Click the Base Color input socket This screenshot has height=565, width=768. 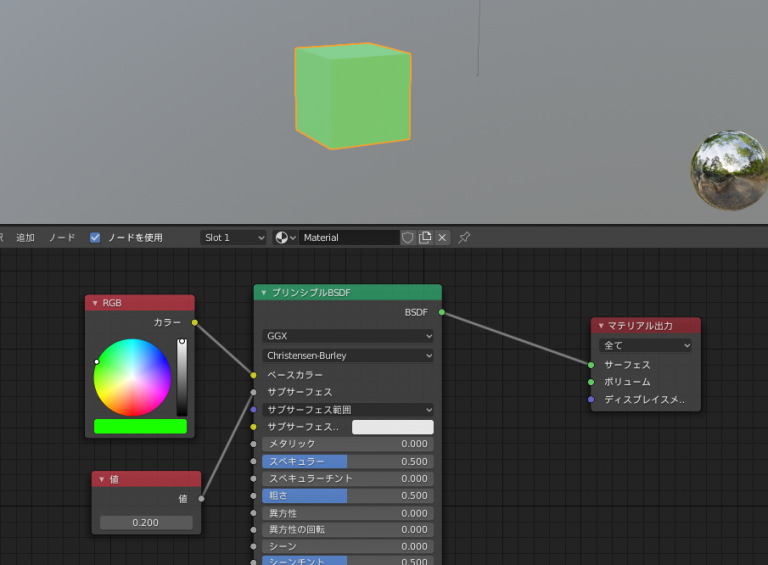coord(253,375)
